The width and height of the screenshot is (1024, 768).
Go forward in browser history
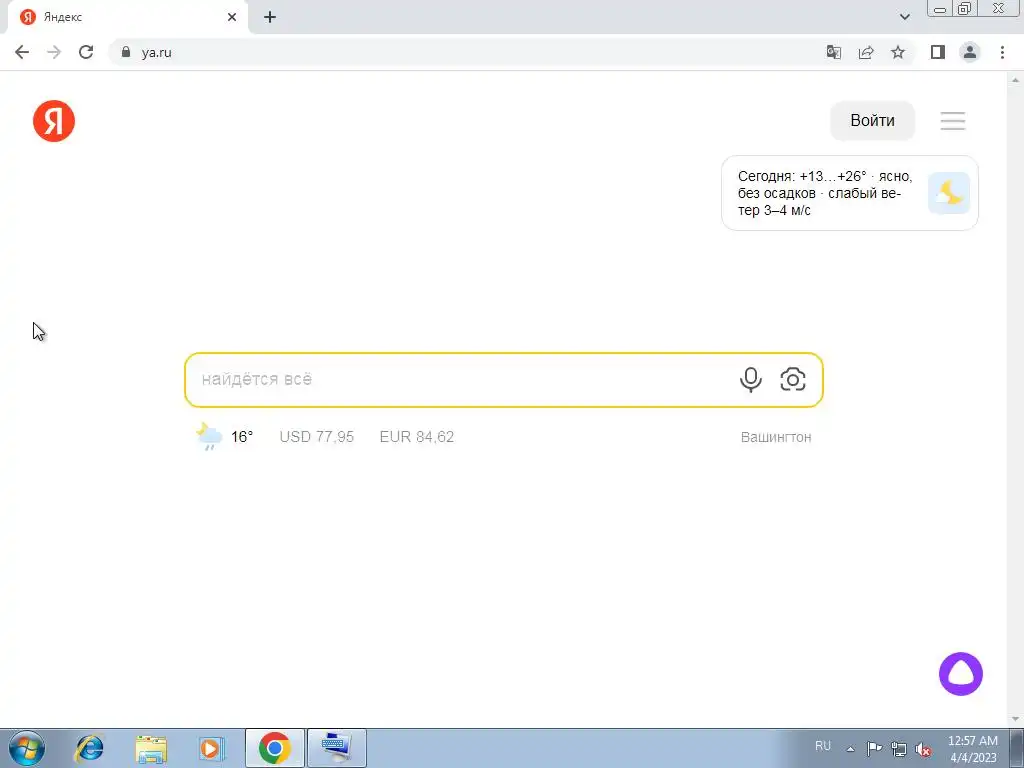54,52
